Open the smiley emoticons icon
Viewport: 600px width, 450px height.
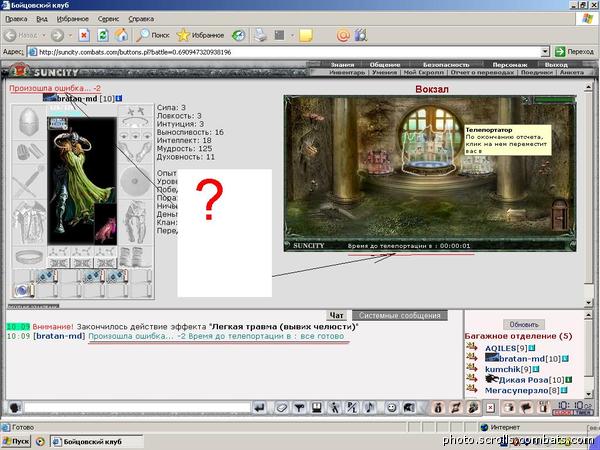391,408
